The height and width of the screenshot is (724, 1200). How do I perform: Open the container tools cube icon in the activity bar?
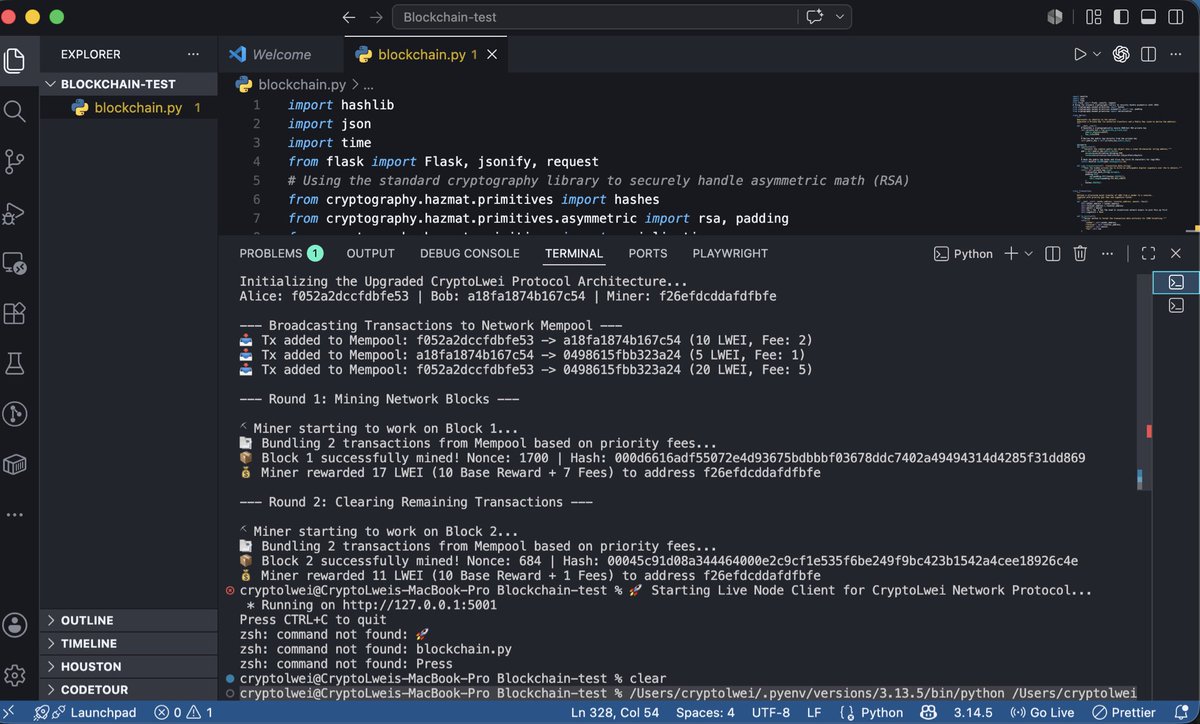coord(15,464)
